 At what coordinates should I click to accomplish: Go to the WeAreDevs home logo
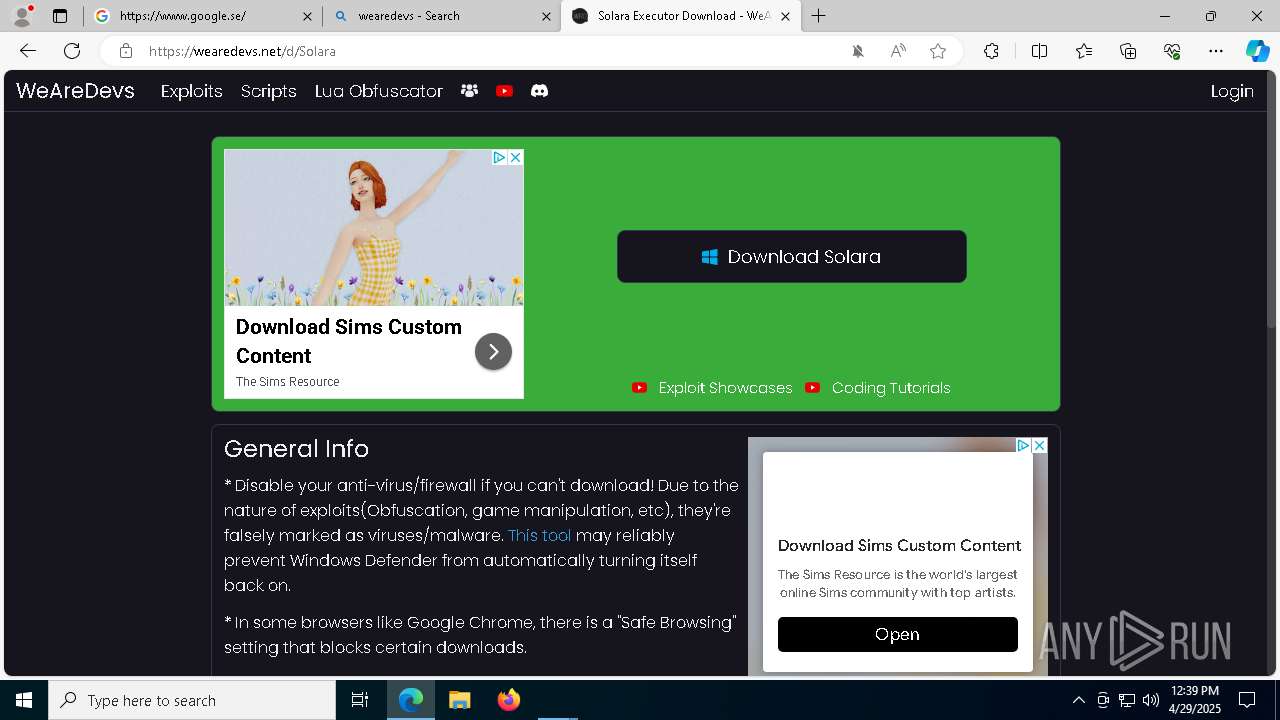click(75, 91)
